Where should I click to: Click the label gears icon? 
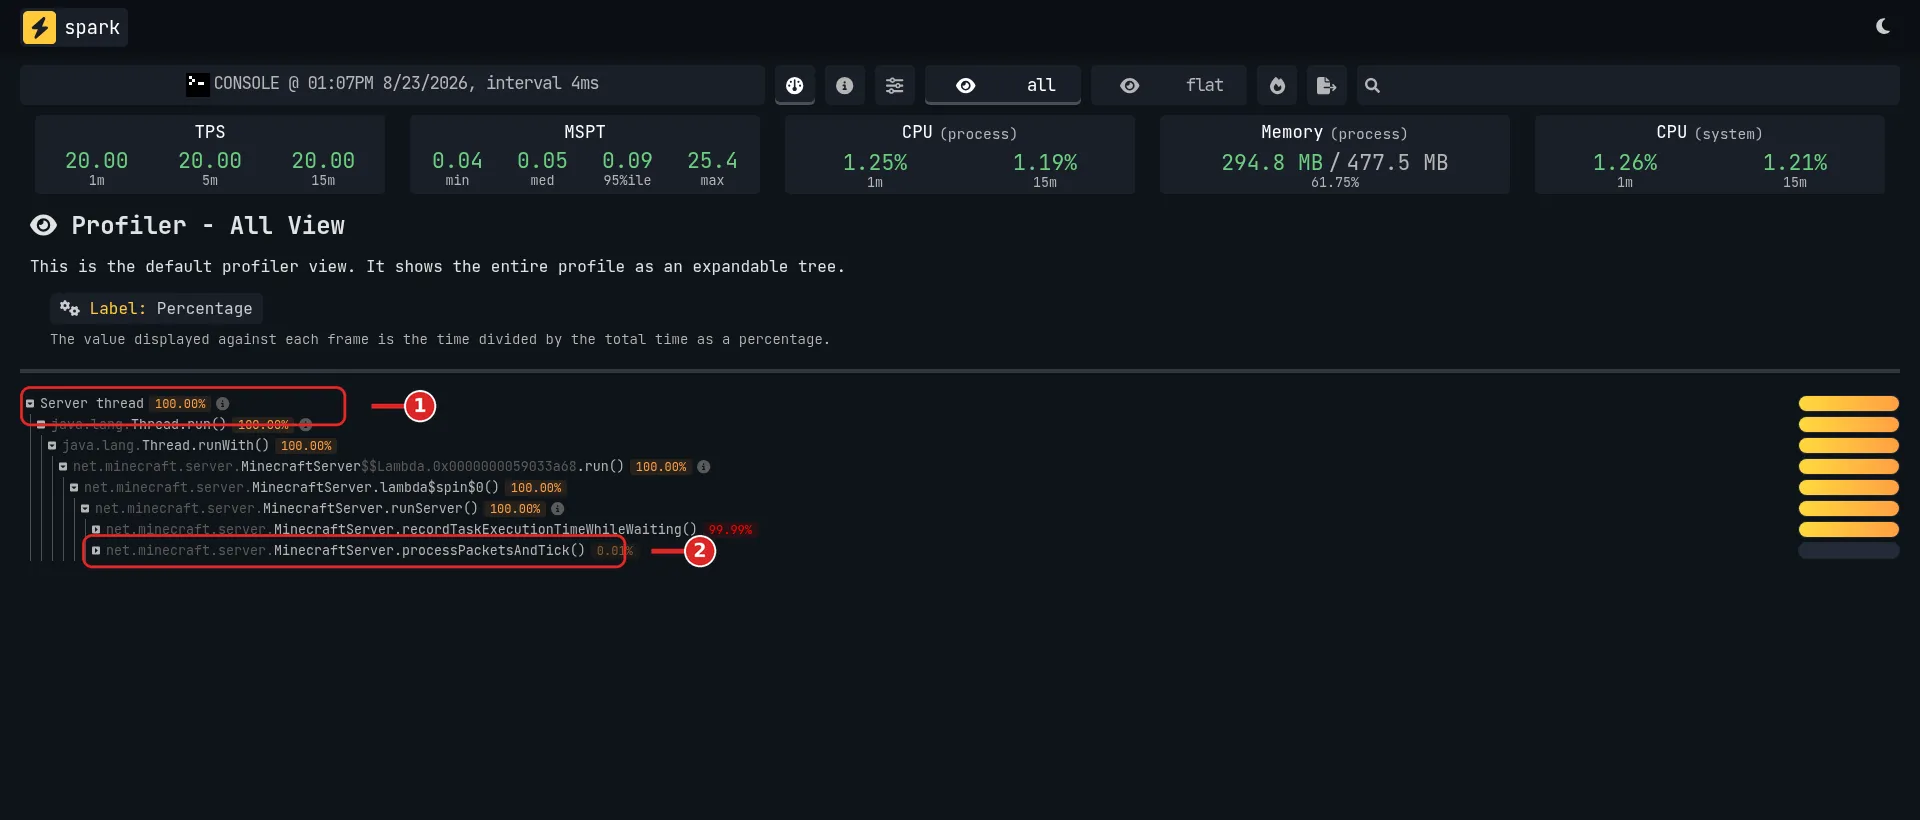coord(69,308)
